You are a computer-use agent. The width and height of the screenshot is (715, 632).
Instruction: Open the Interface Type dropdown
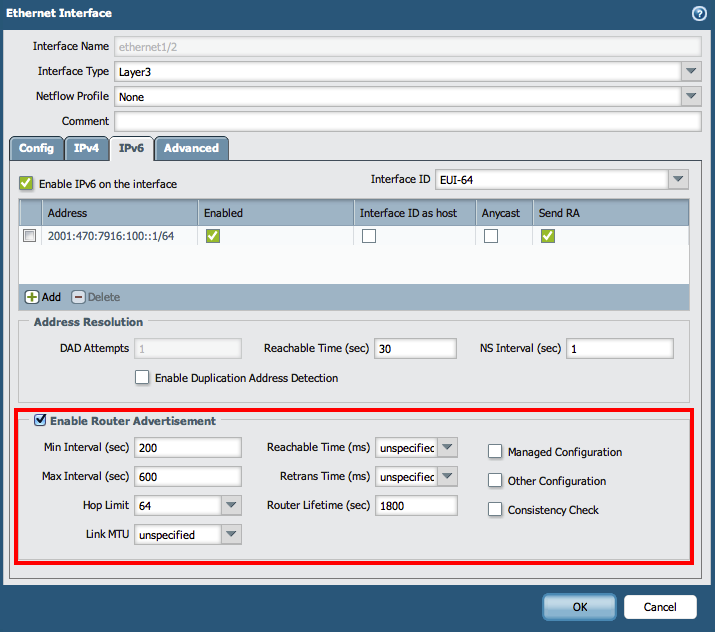[x=691, y=72]
